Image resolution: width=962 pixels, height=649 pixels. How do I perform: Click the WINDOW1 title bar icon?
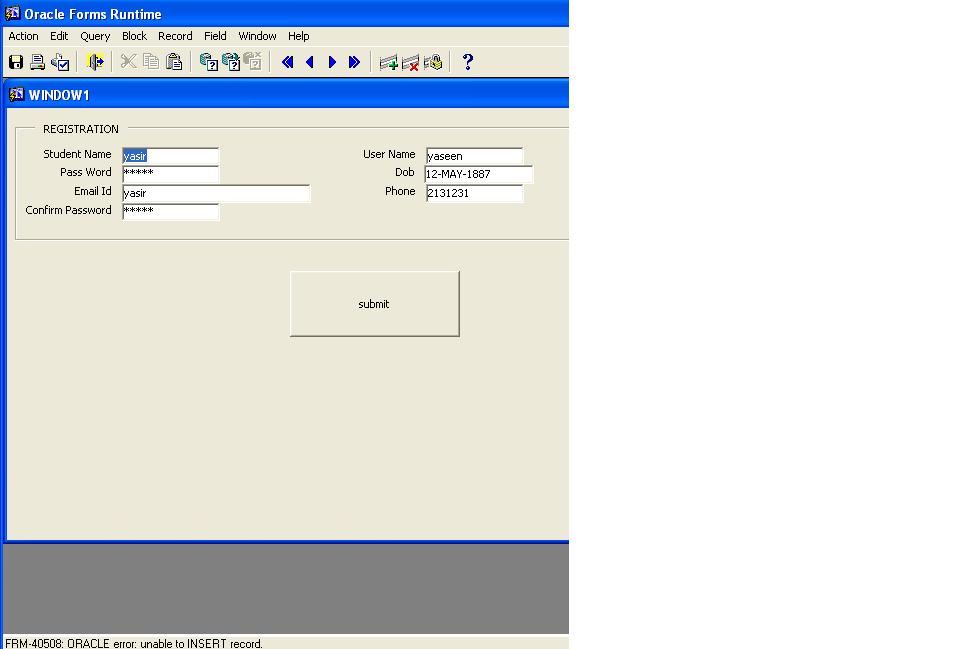[17, 94]
